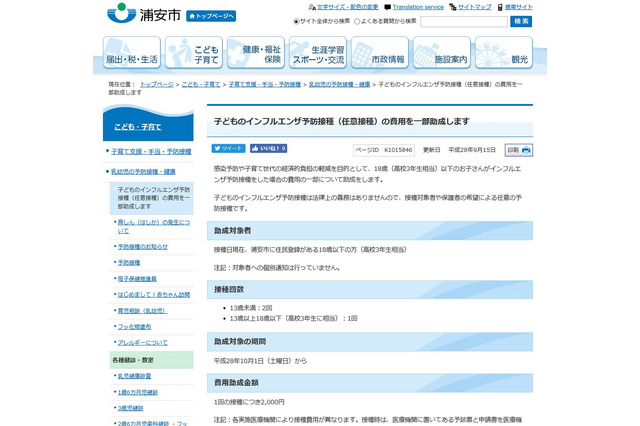The height and width of the screenshot is (426, 640).
Task: Click the 平成28年9月15日 update date
Action: click(x=472, y=150)
